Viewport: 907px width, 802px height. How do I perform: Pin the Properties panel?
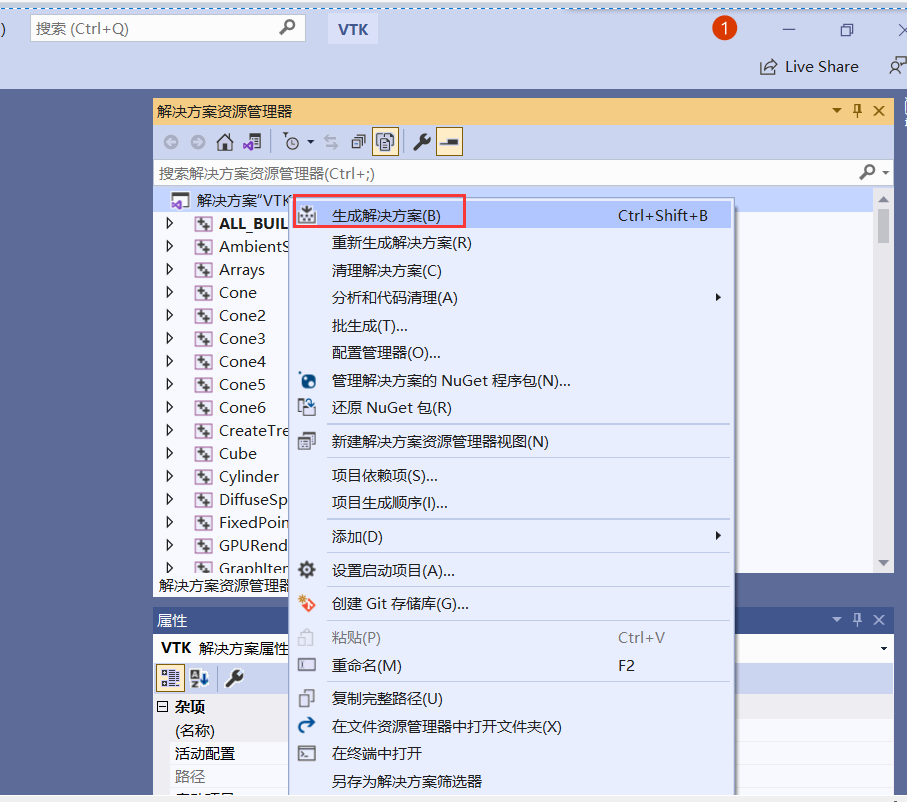857,620
